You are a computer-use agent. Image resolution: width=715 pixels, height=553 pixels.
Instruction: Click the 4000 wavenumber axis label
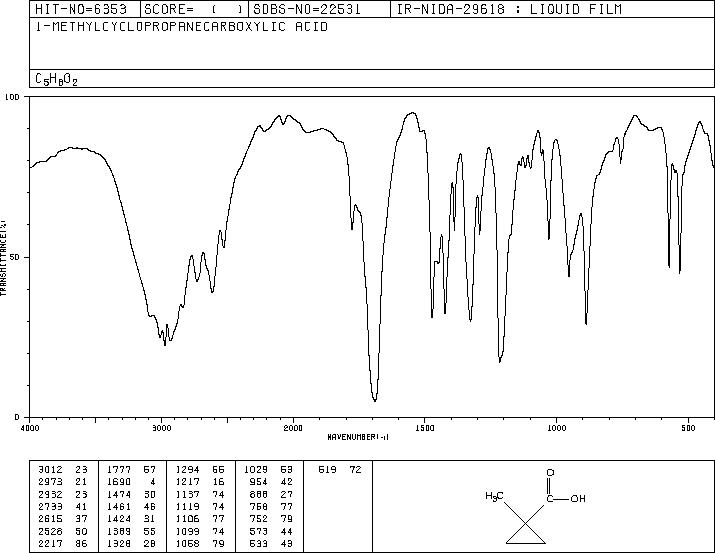click(x=30, y=428)
